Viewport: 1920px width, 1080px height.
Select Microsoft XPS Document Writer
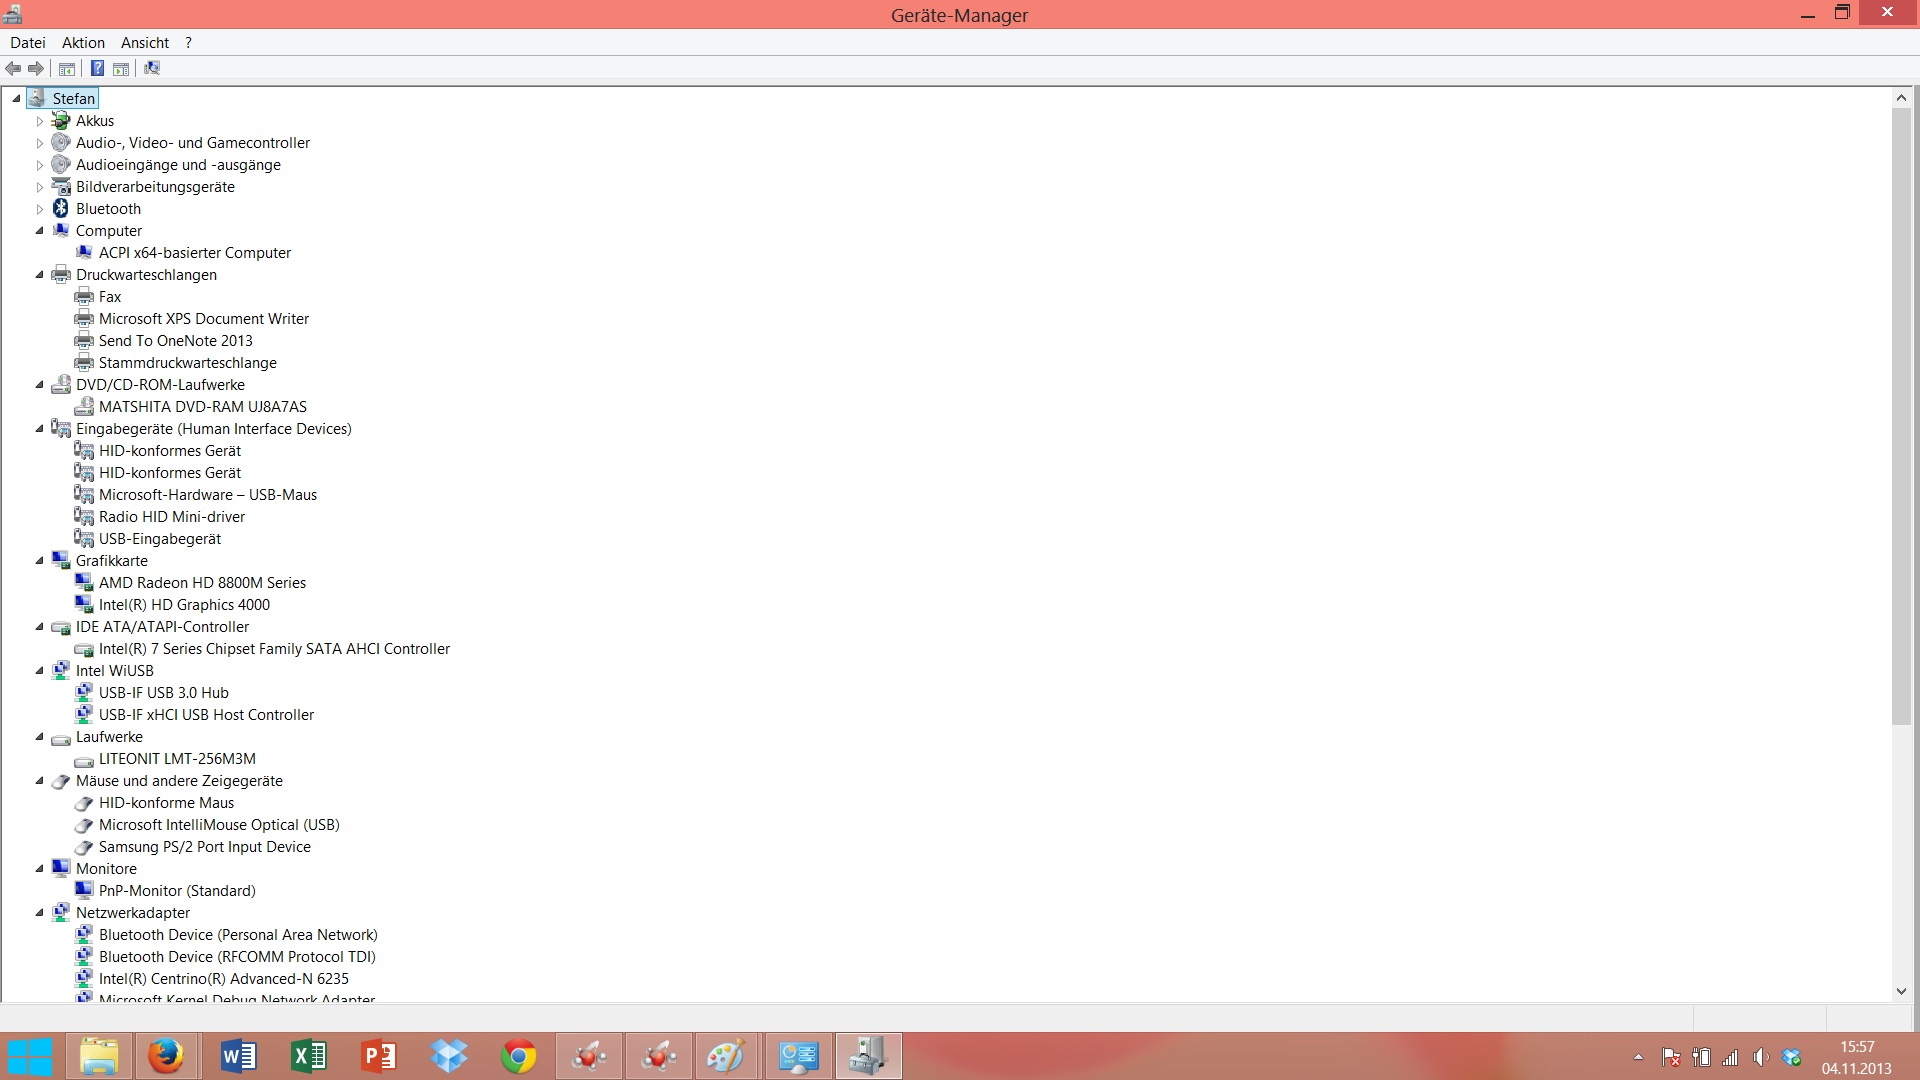point(204,319)
